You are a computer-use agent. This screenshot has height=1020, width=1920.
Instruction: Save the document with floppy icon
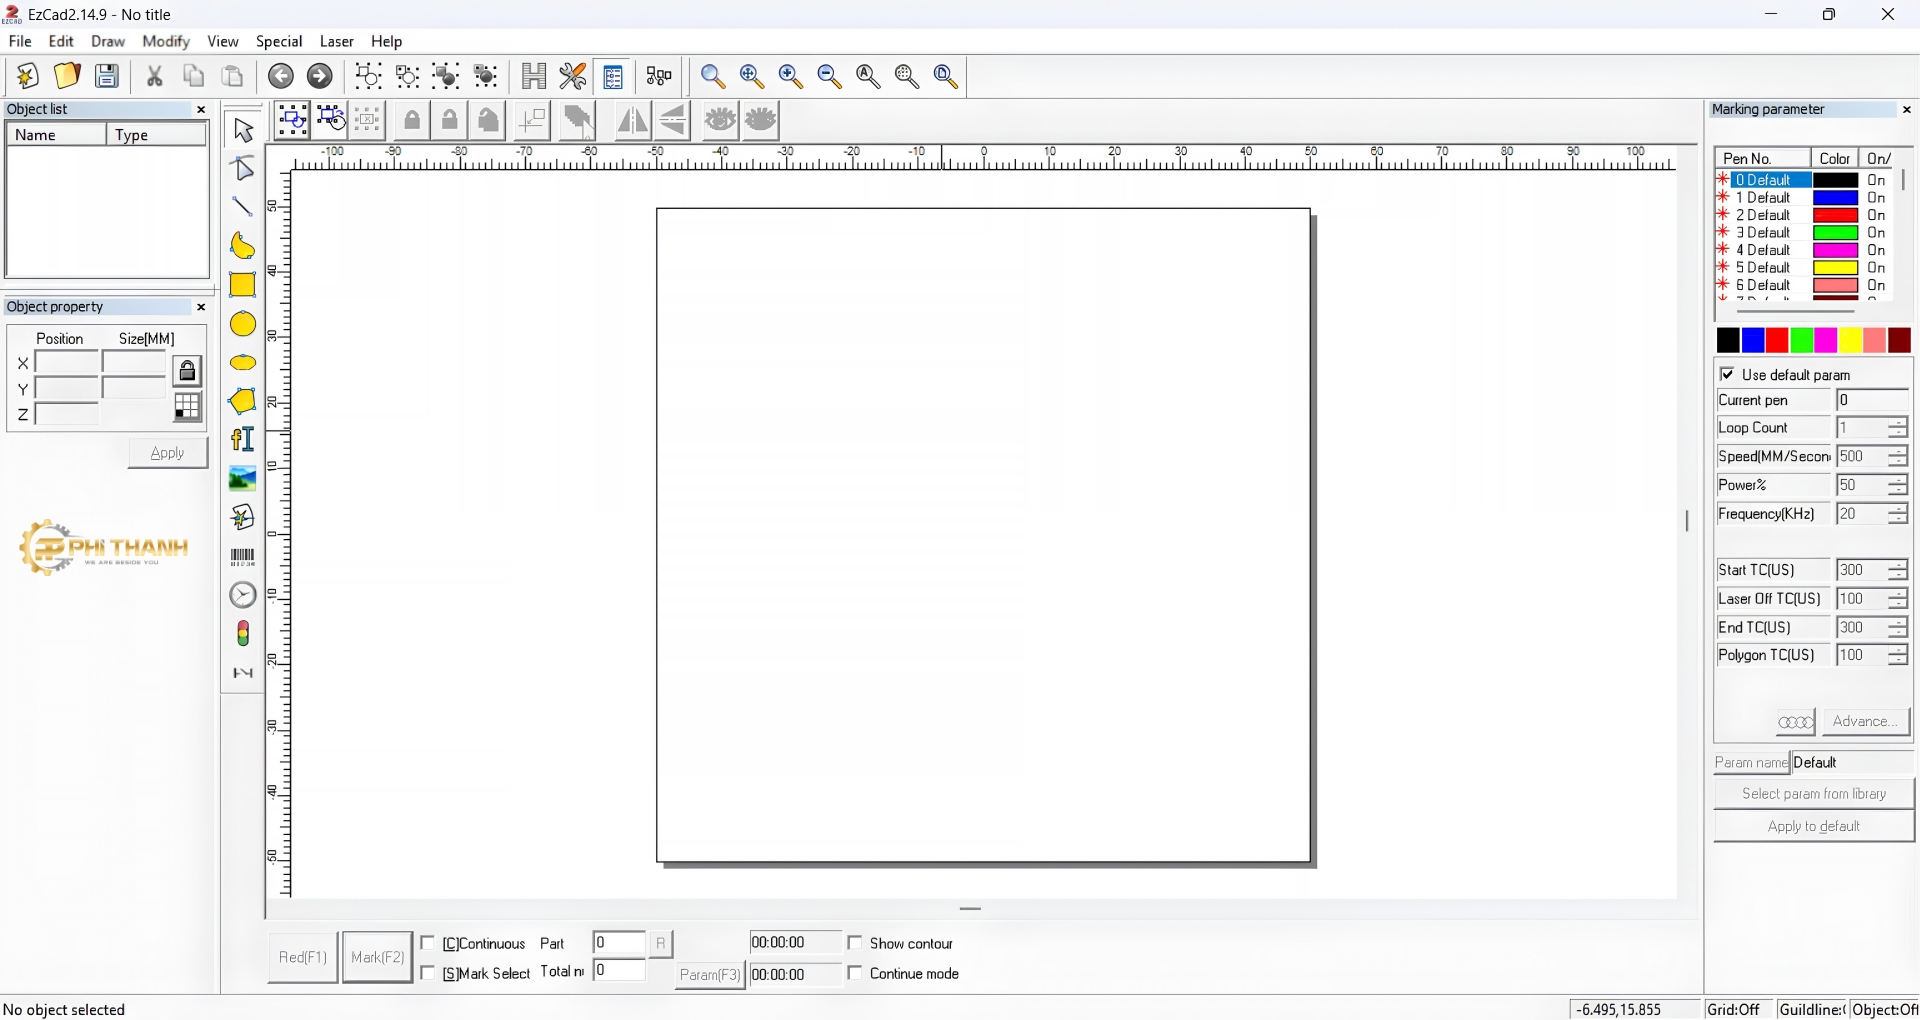coord(108,76)
